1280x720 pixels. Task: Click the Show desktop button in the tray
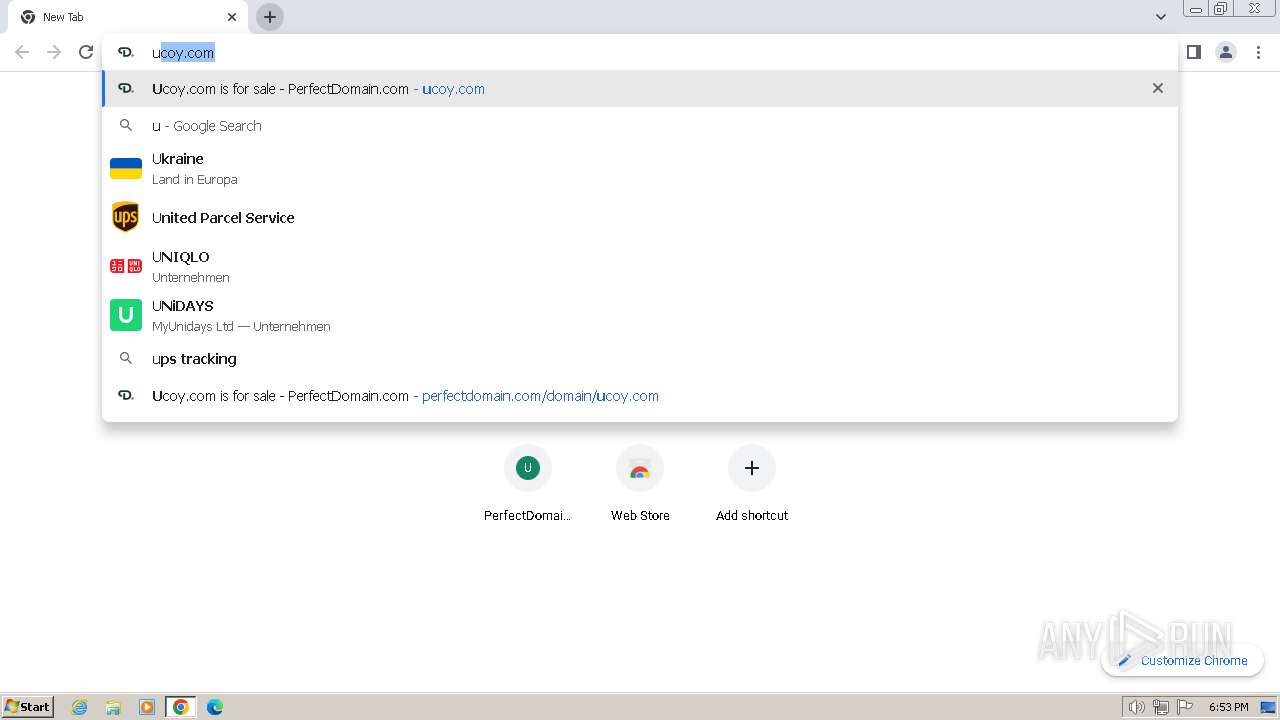1269,707
